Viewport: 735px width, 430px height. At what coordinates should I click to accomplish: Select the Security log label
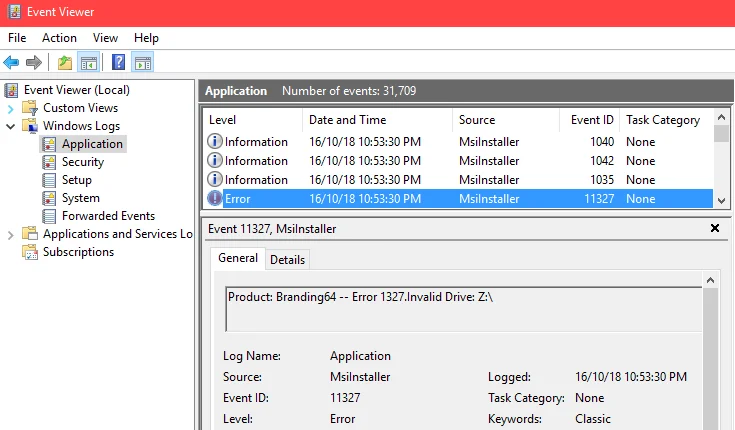(x=83, y=162)
